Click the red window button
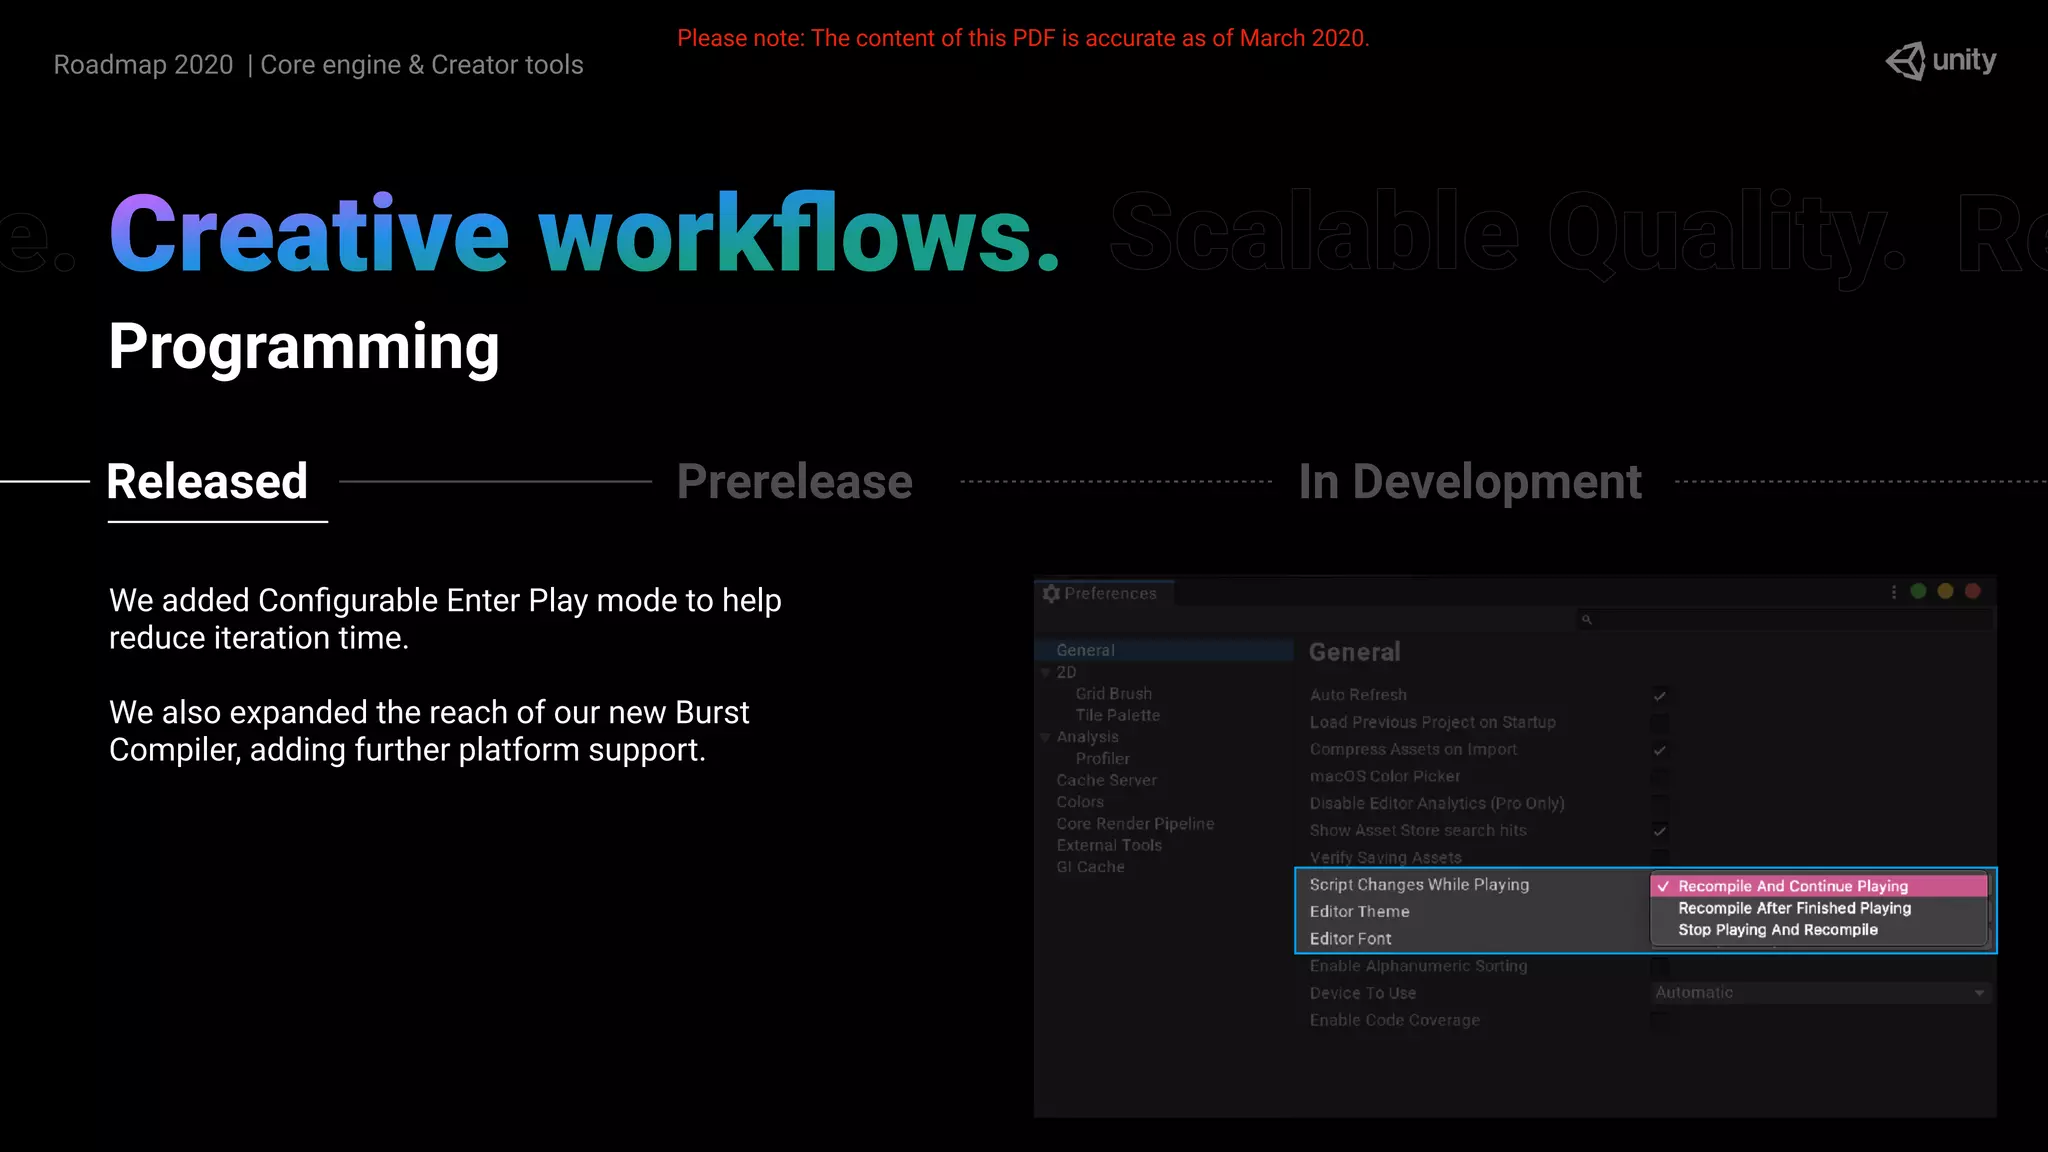Viewport: 2048px width, 1152px height. pos(1973,592)
